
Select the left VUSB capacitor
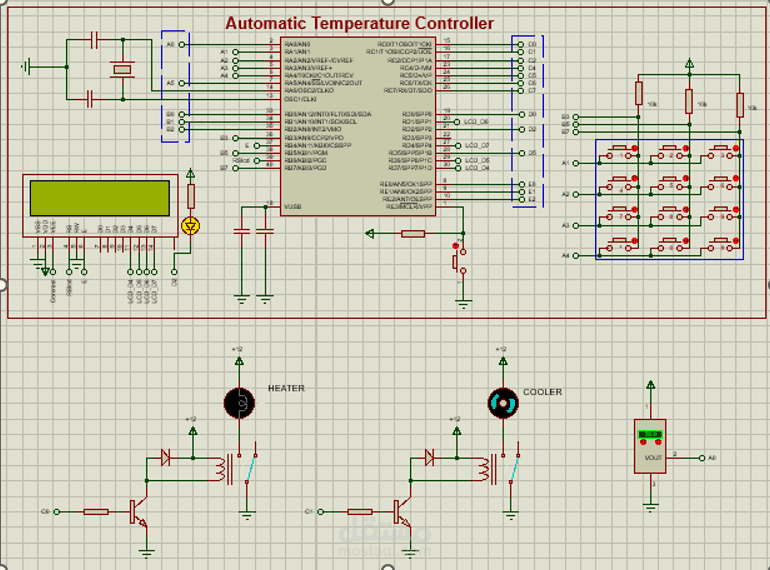242,231
